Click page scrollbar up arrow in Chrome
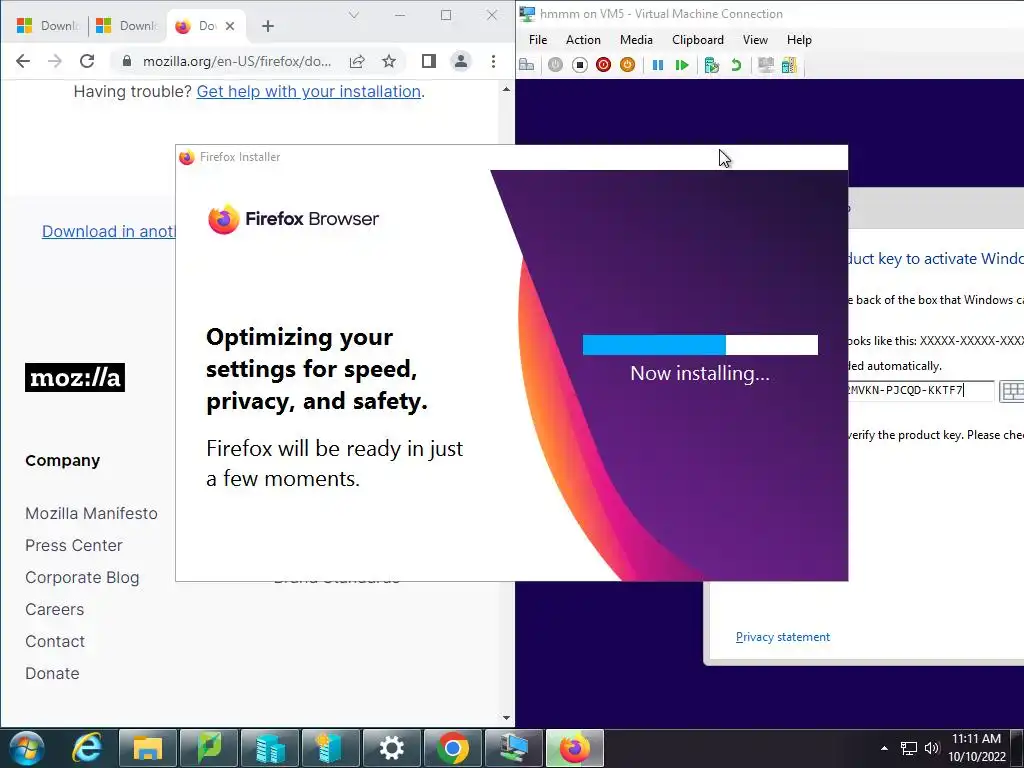This screenshot has height=768, width=1024. tap(506, 89)
